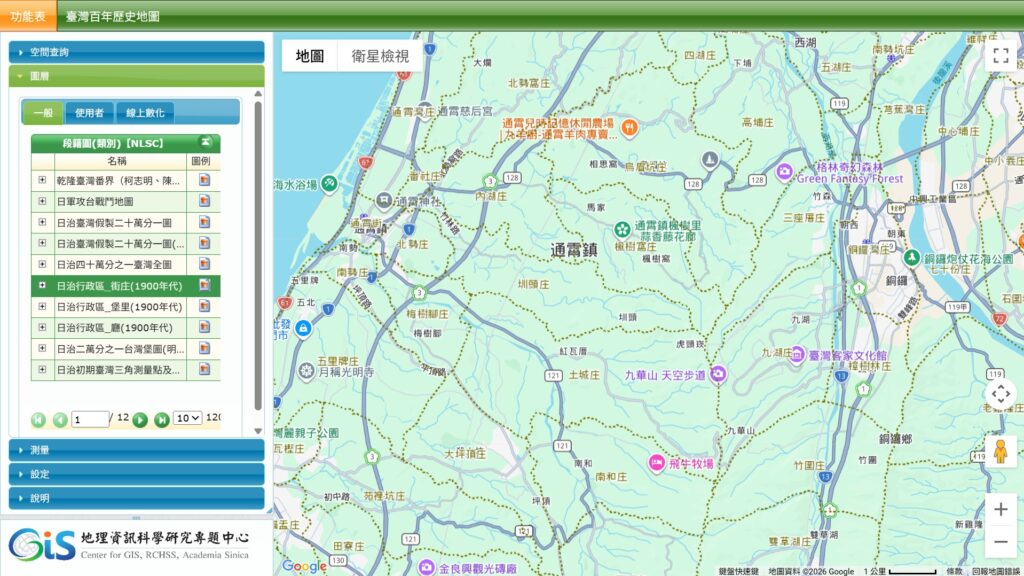Switch map to 地圖 view

point(310,56)
